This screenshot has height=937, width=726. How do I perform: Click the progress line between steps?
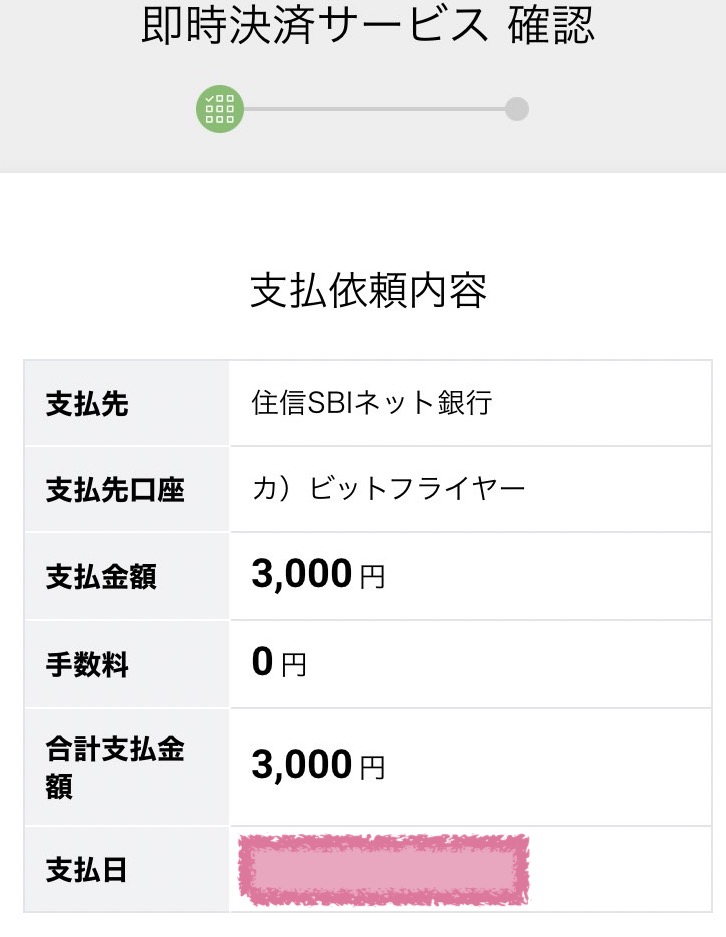(374, 109)
